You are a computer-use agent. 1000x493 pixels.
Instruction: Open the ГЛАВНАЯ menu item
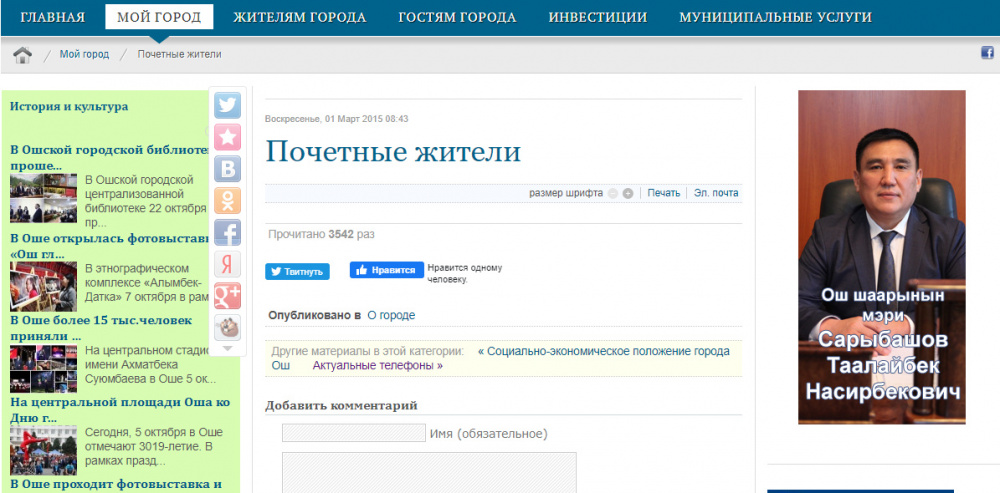[x=52, y=17]
